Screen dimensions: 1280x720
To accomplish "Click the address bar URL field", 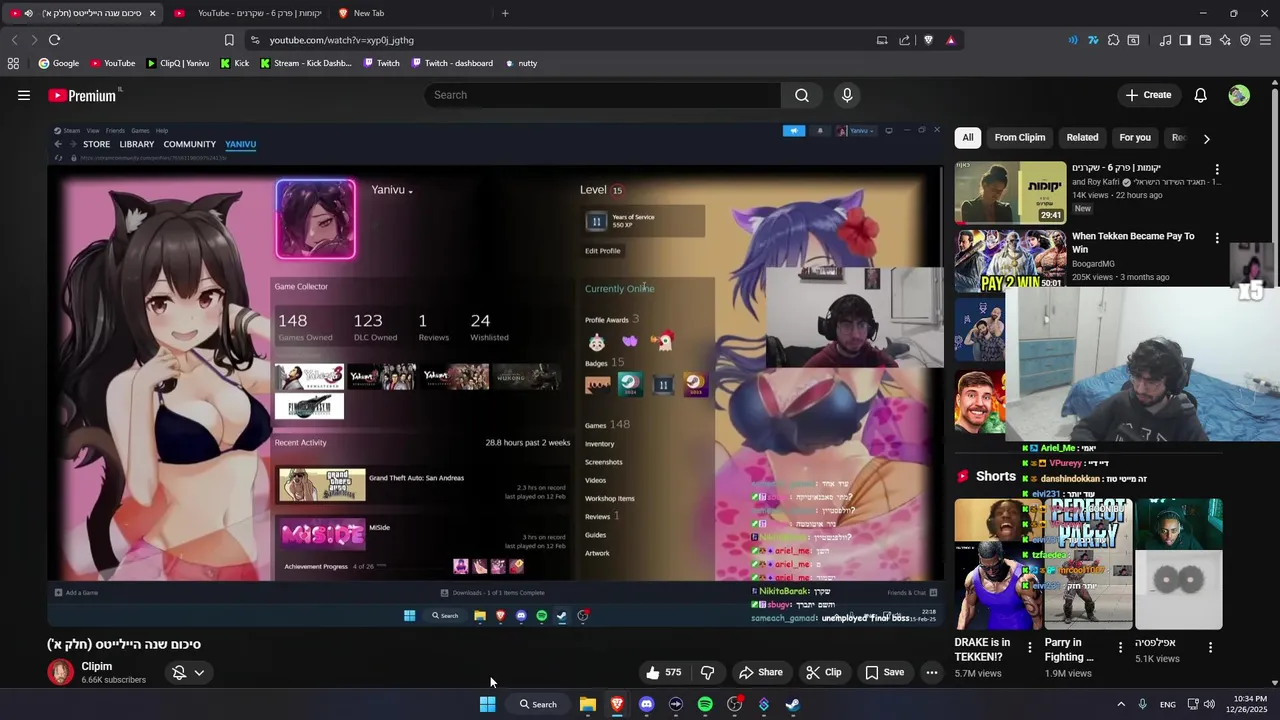I will [x=560, y=40].
